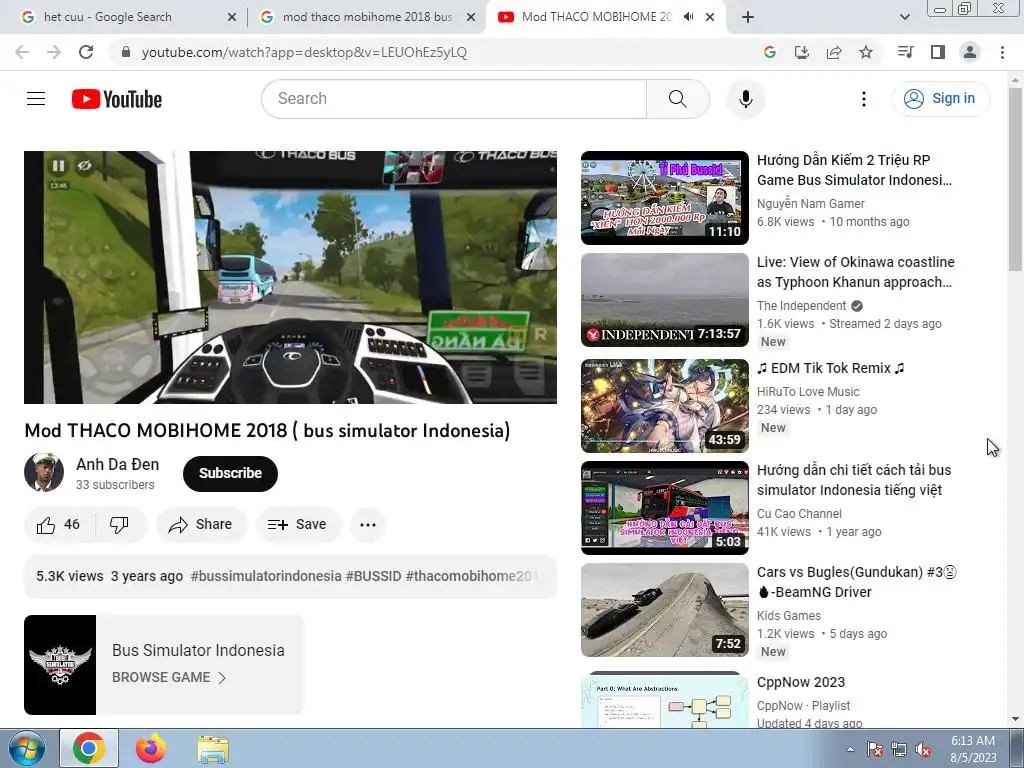Screen dimensions: 1024x768
Task: Click the address bar URL
Action: pyautogui.click(x=304, y=52)
